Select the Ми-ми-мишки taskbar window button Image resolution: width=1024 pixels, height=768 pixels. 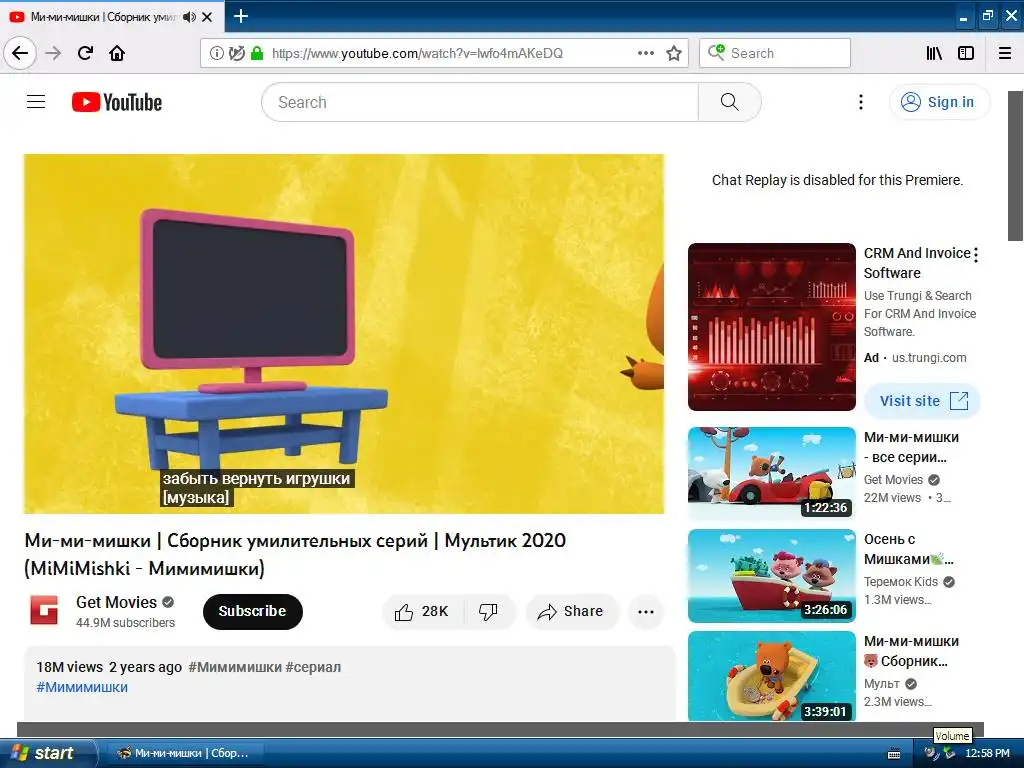(185, 753)
